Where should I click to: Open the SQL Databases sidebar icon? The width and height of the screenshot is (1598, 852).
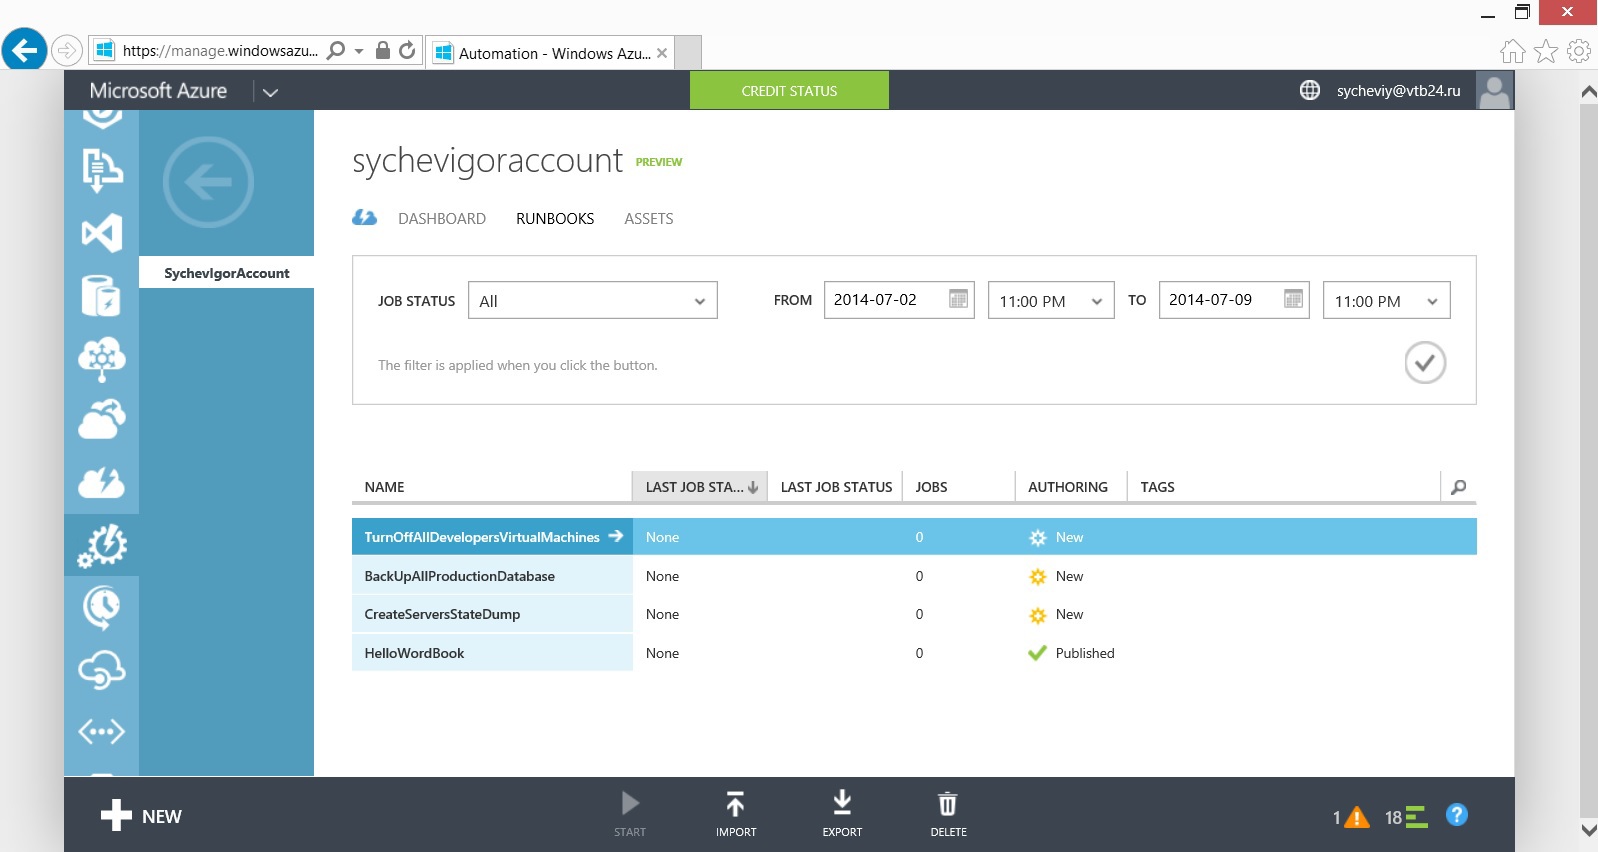101,296
